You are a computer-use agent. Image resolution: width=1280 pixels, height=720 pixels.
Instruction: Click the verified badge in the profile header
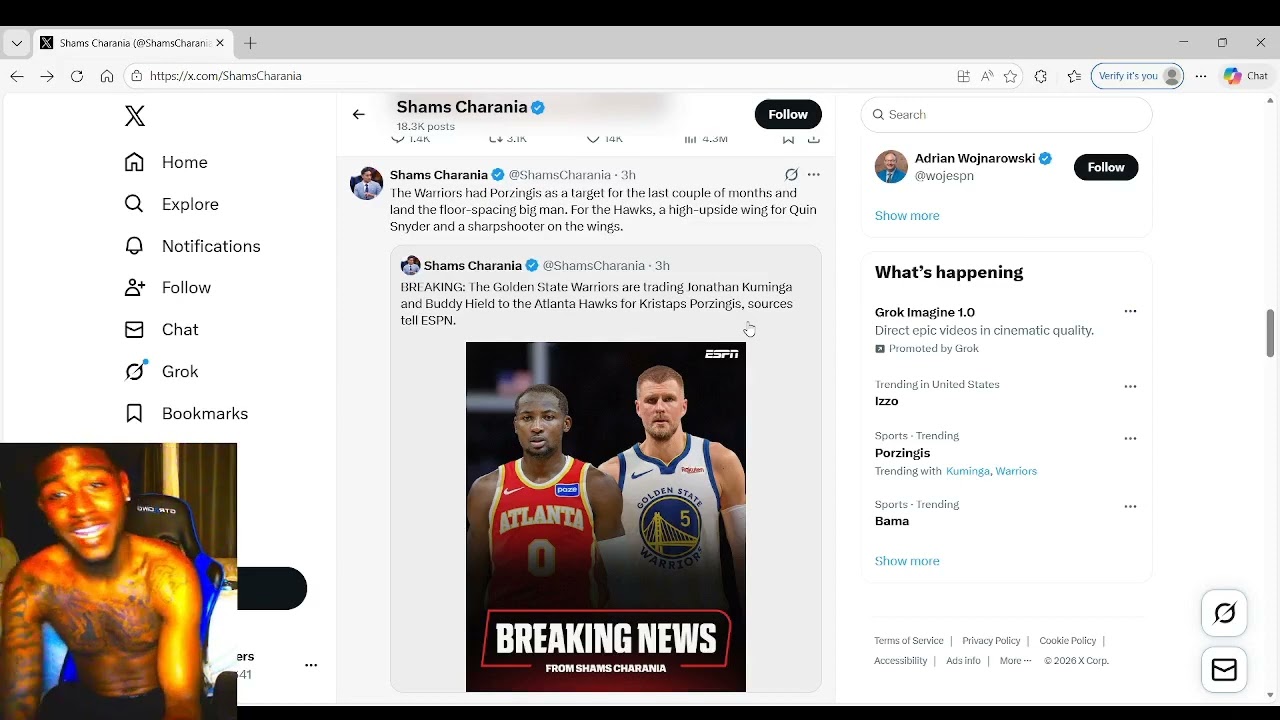coord(538,107)
